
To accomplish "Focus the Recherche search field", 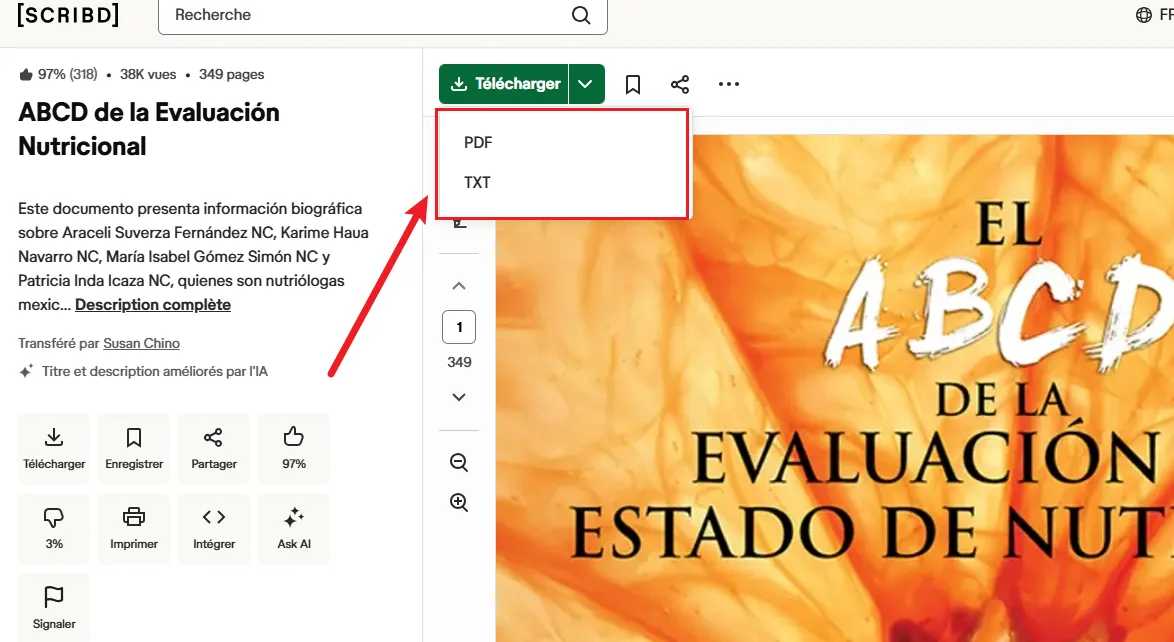I will click(x=383, y=15).
